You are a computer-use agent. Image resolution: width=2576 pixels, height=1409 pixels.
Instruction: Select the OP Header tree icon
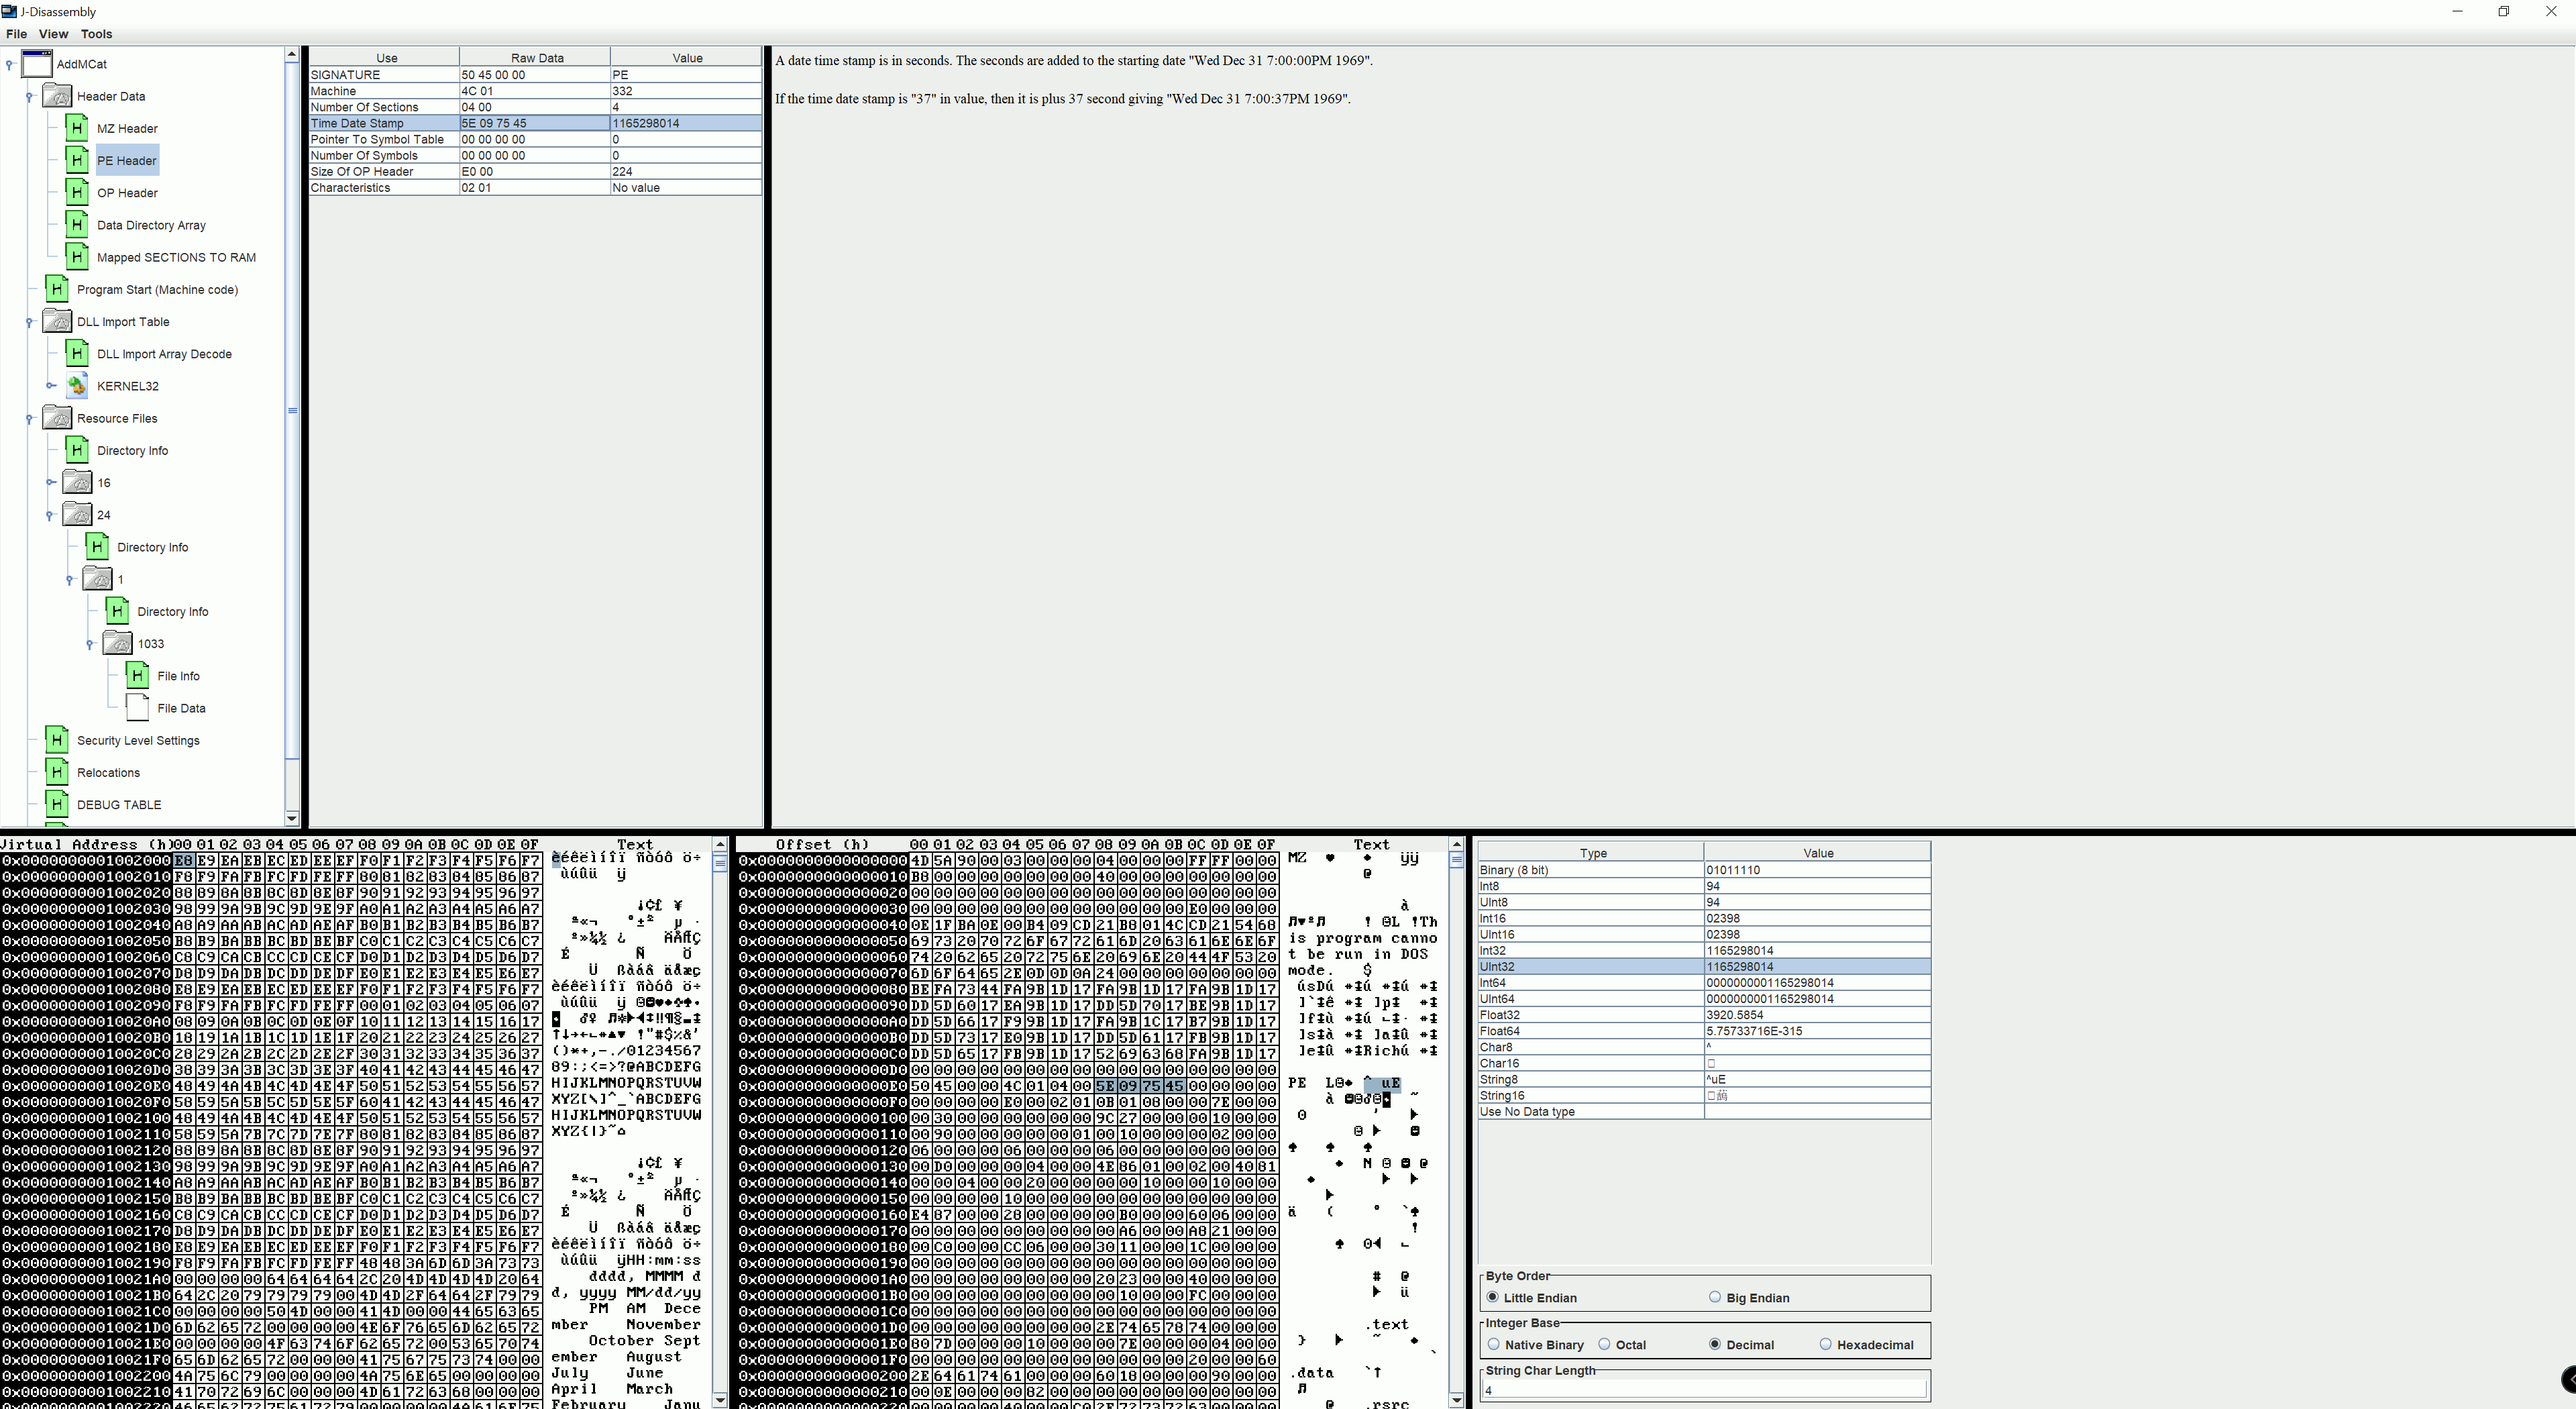pos(76,192)
